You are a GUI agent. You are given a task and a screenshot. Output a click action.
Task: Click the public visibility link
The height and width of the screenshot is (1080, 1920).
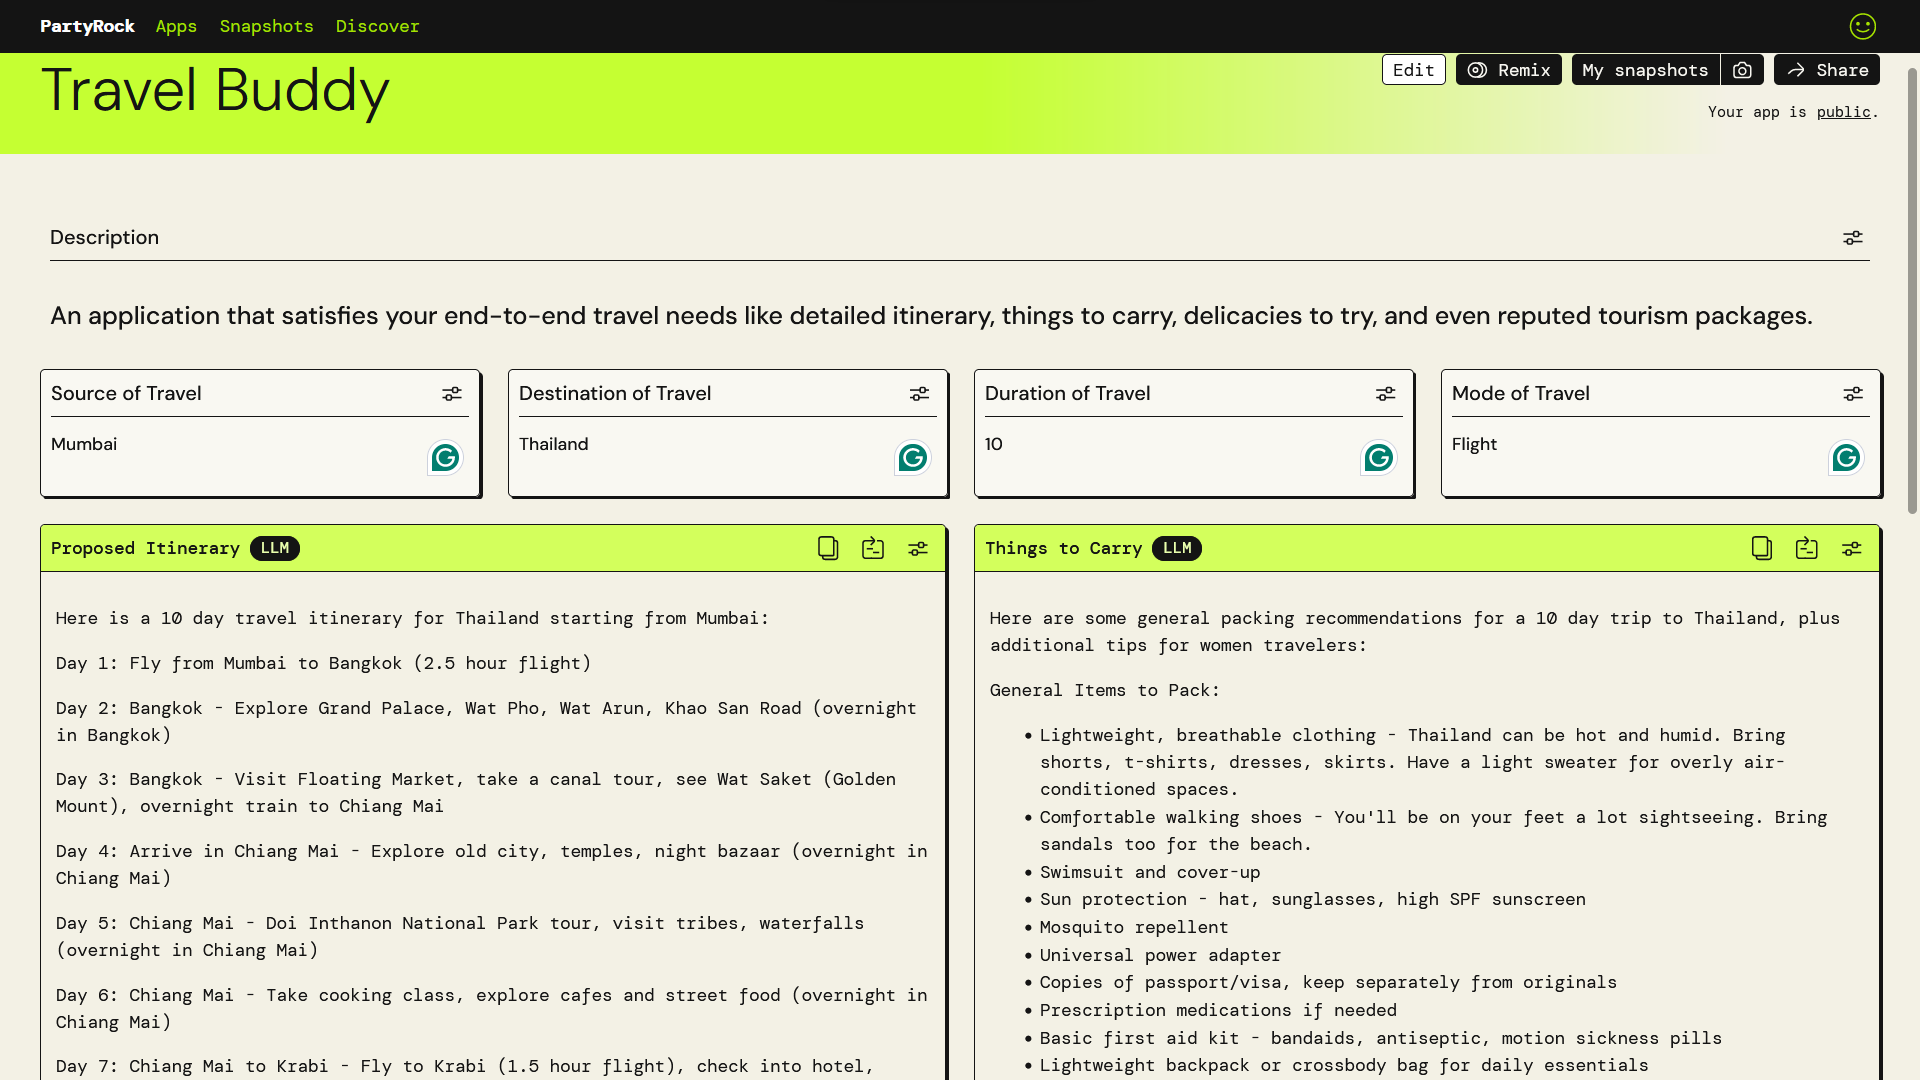(x=1843, y=112)
